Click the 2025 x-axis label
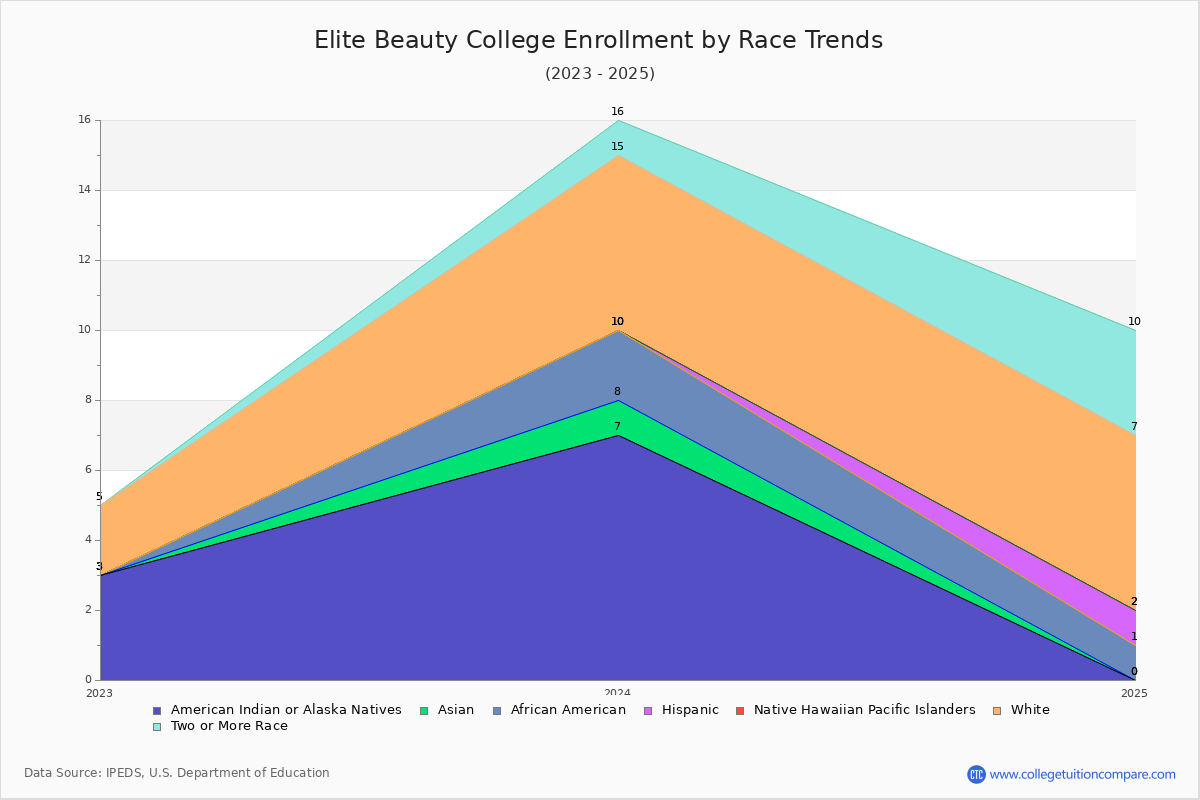1200x800 pixels. click(1134, 693)
